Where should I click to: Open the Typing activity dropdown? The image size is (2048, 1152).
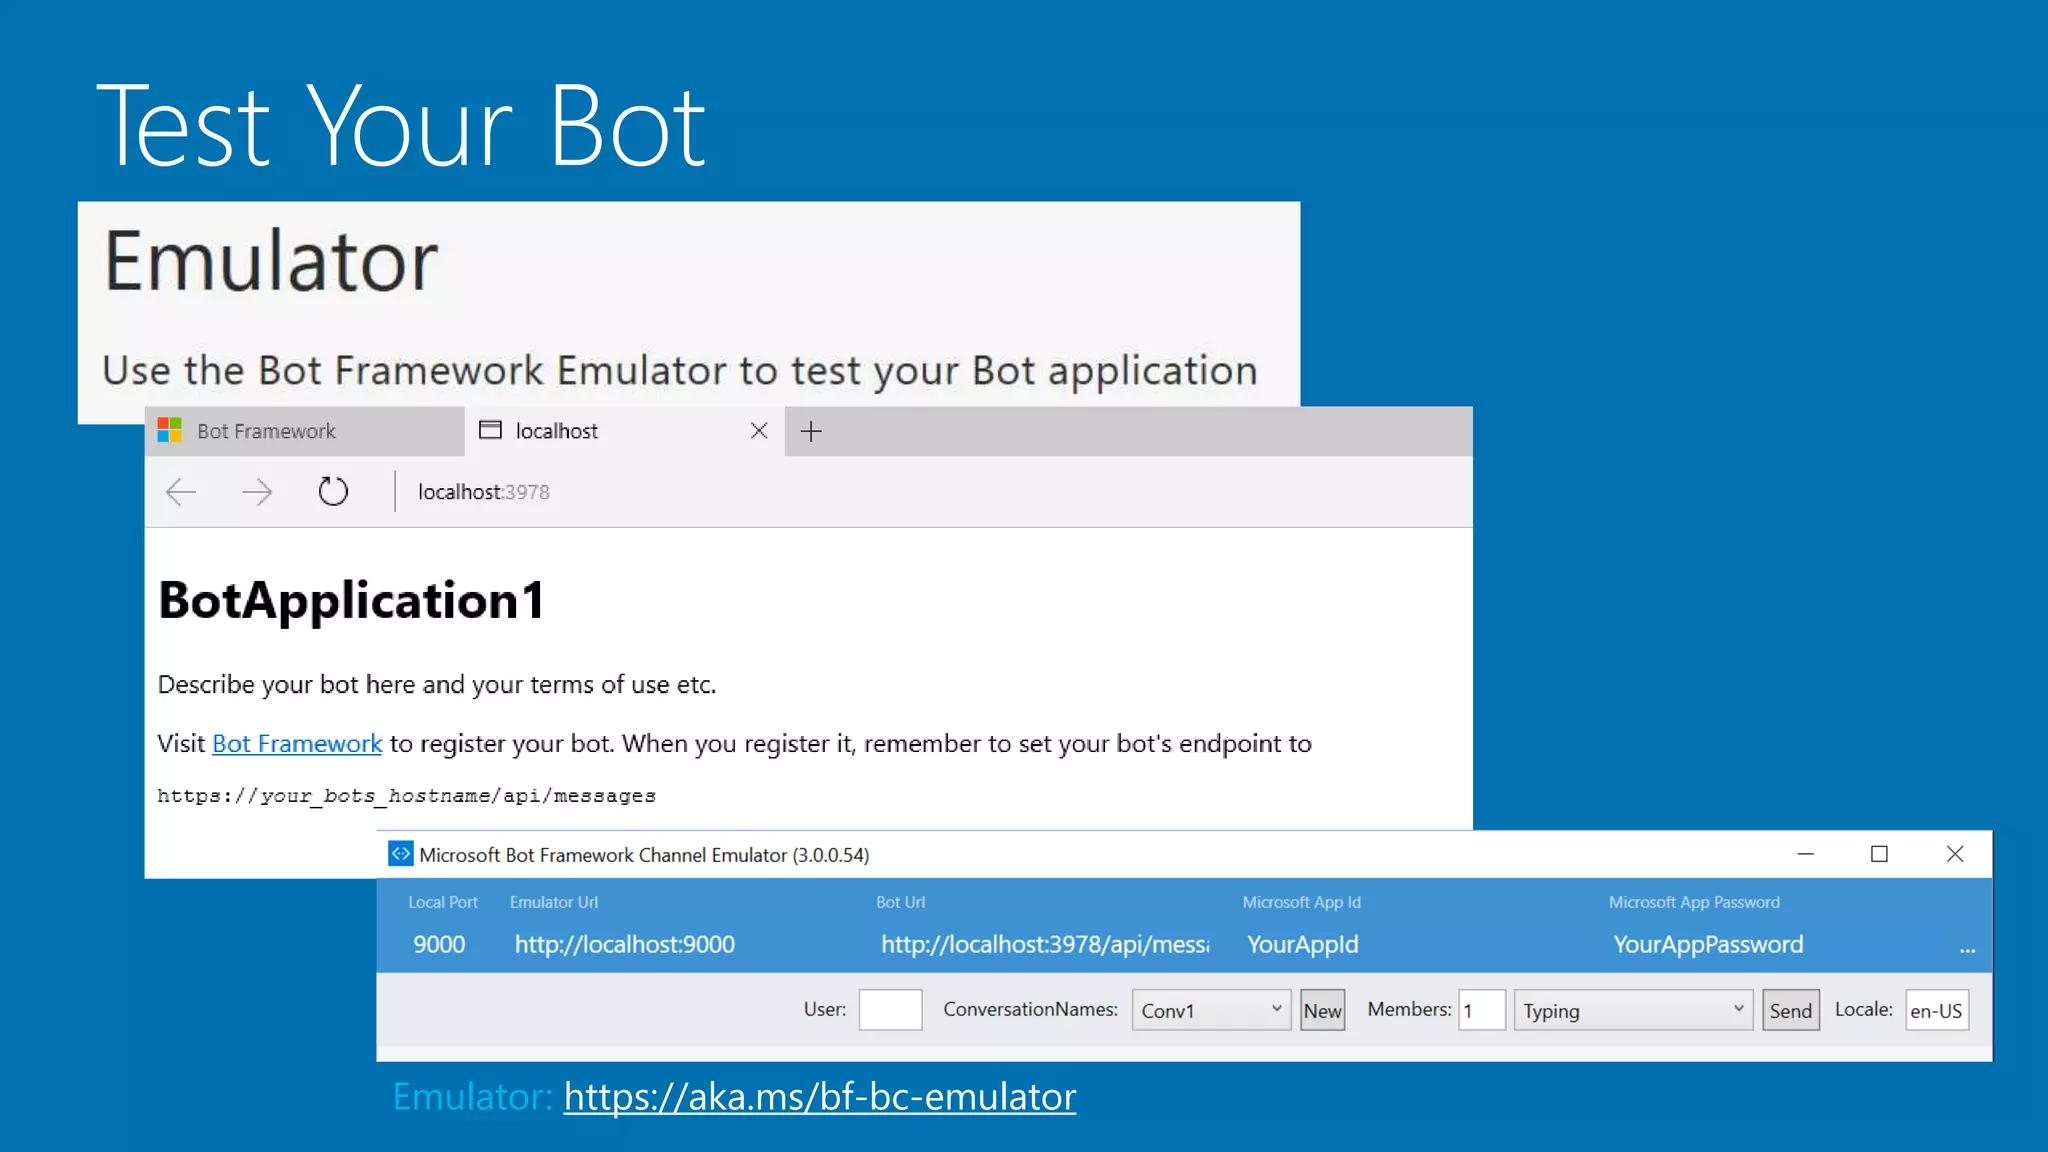(x=1633, y=1010)
